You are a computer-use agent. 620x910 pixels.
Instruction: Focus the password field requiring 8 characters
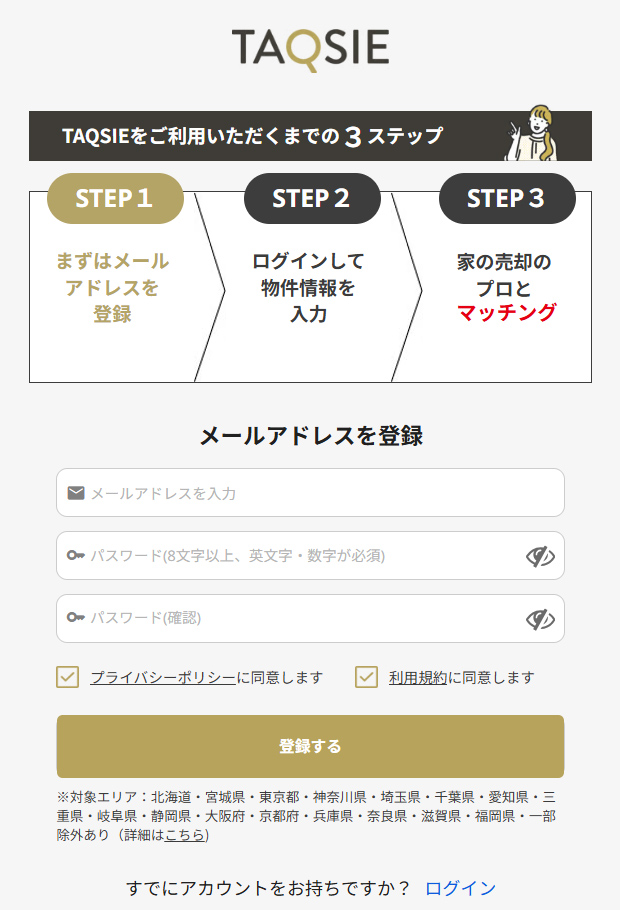pyautogui.click(x=300, y=556)
